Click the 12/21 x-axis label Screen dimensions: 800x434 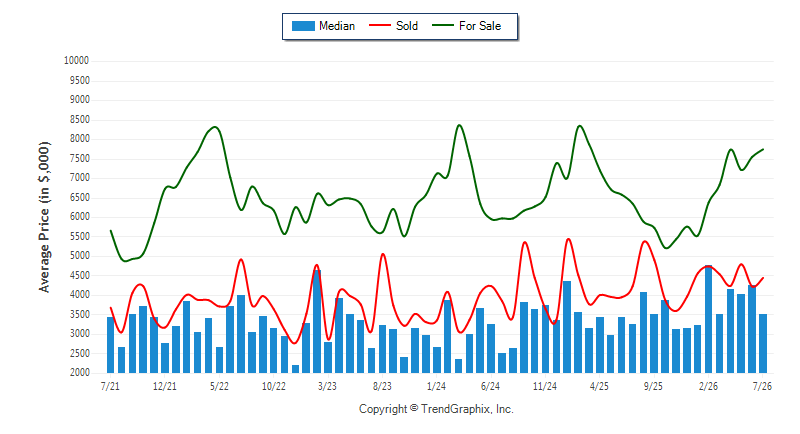[165, 386]
